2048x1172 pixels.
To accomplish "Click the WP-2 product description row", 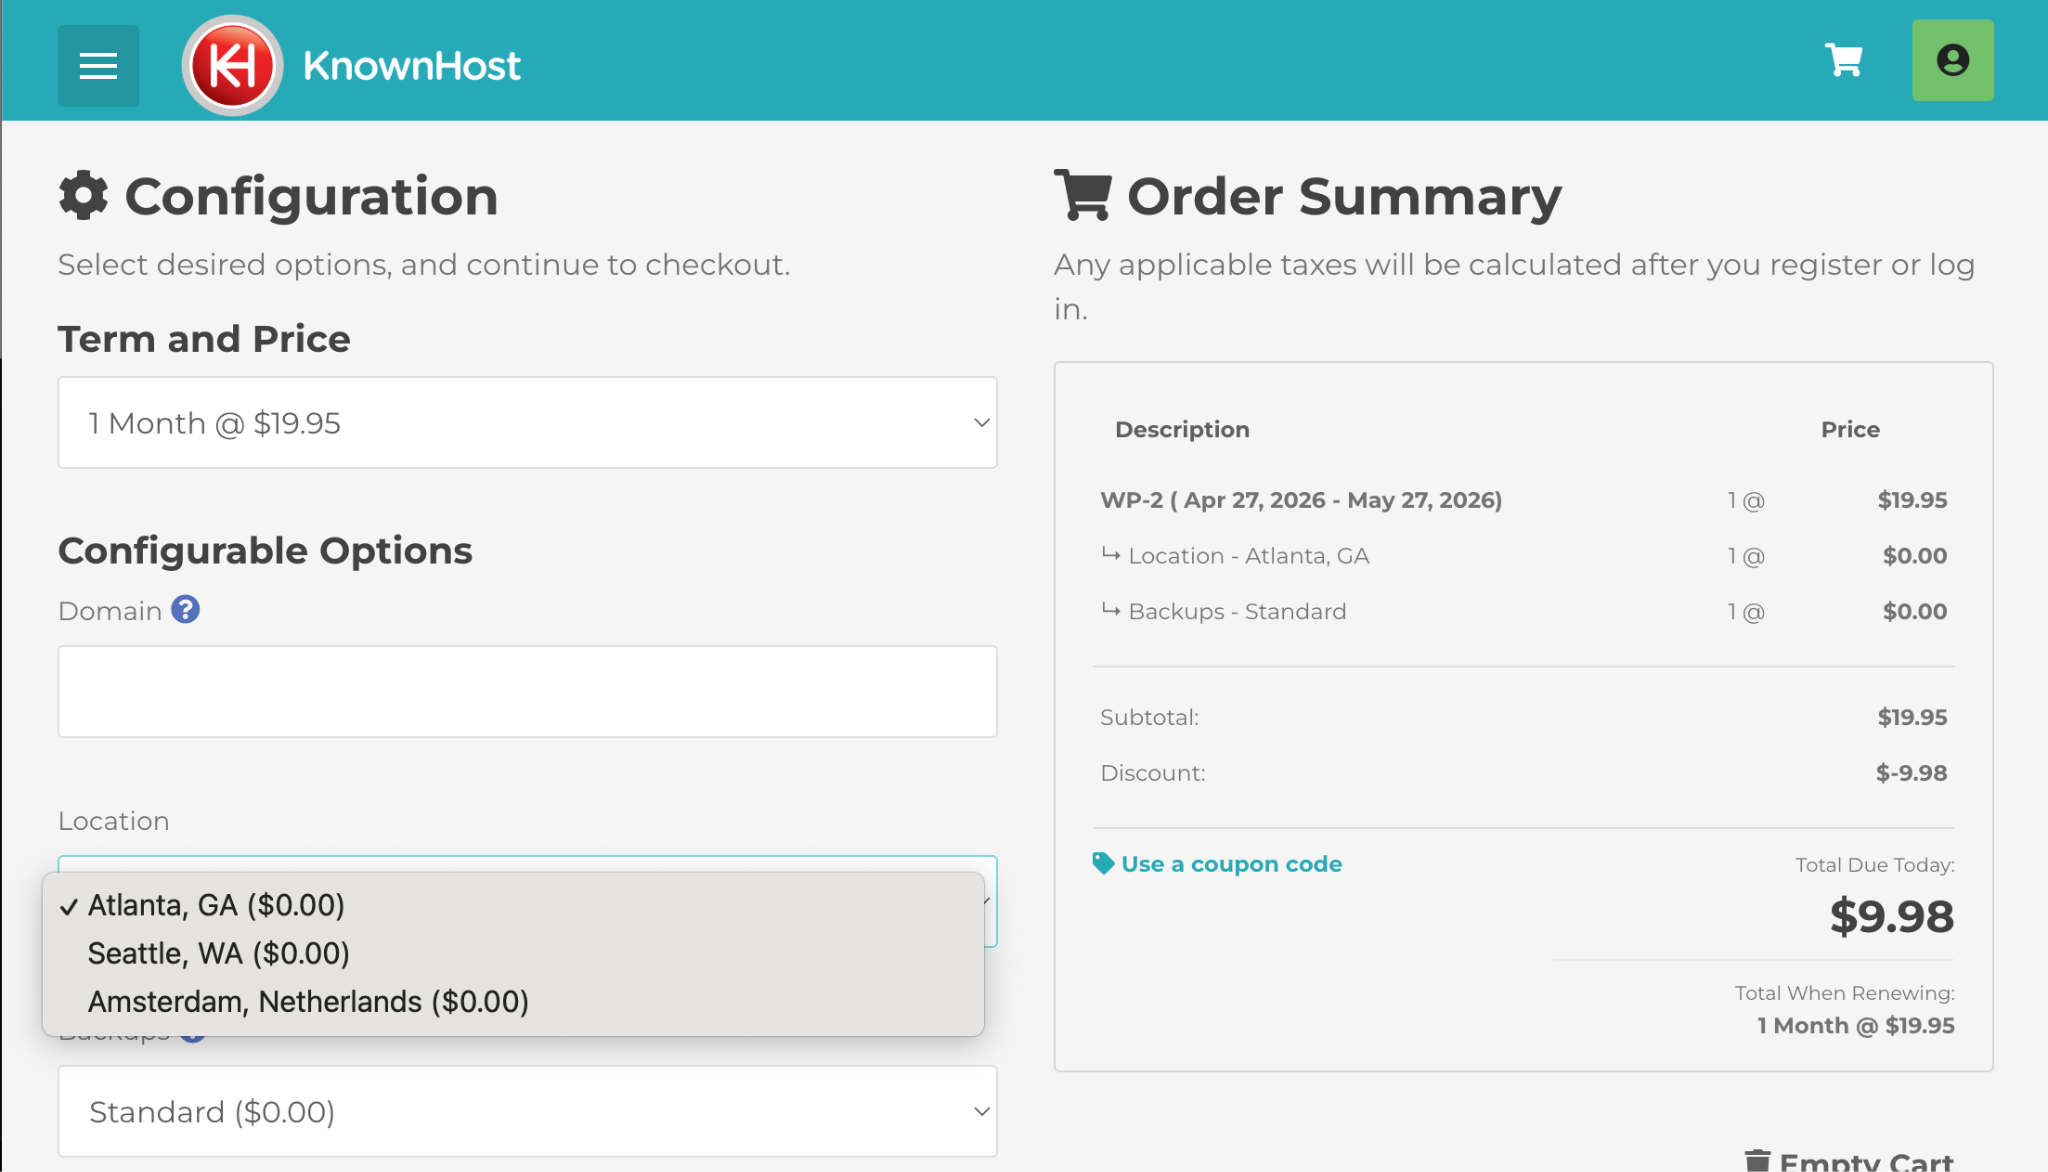I will point(1523,500).
